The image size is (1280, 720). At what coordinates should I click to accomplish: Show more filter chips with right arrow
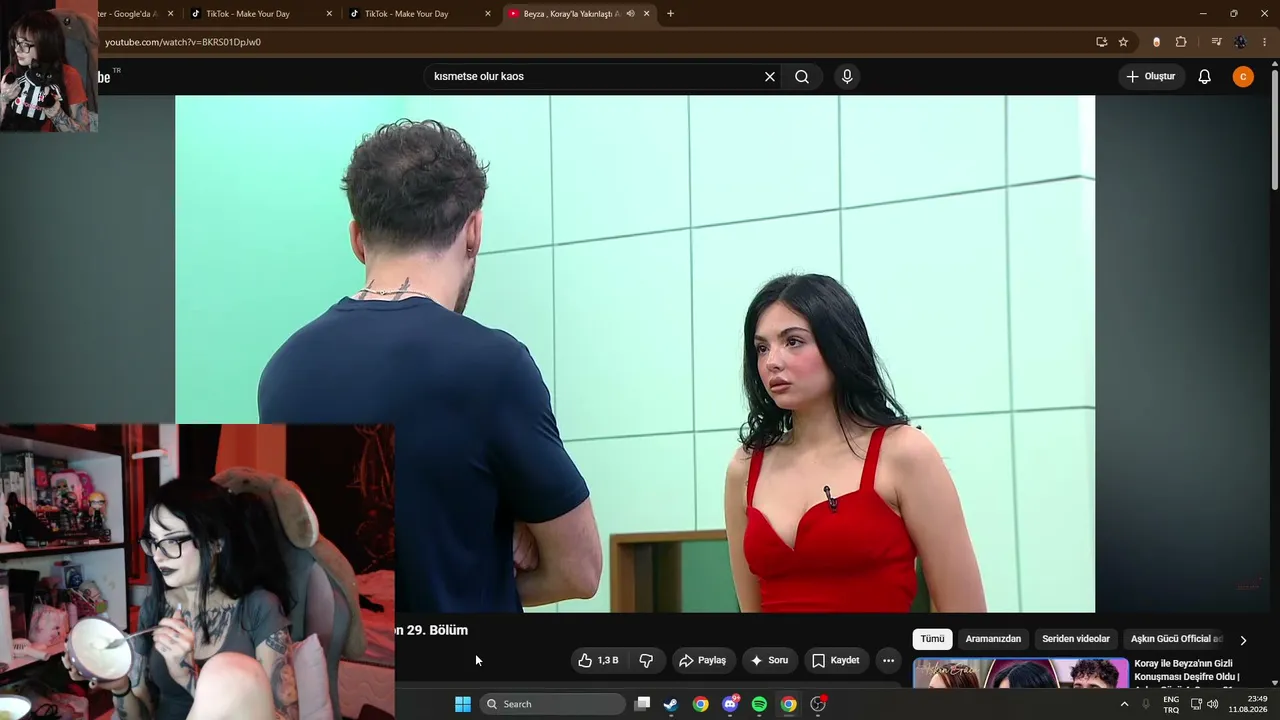tap(1243, 640)
